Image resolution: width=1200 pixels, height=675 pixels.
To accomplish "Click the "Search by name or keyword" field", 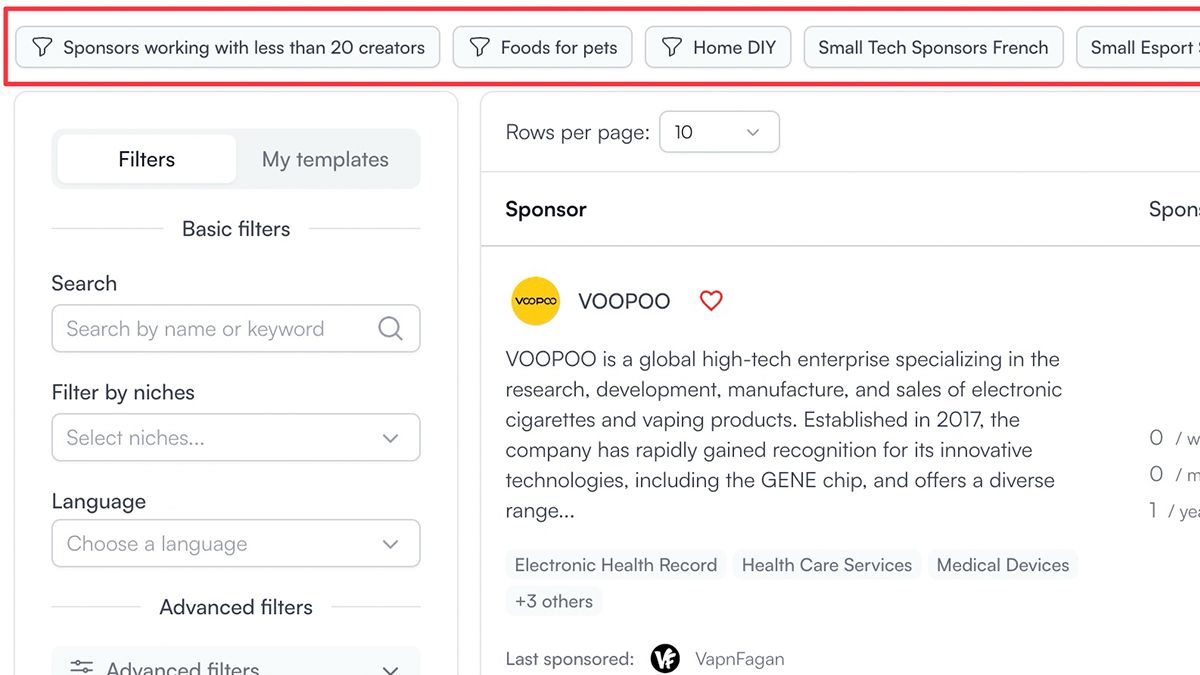I will pyautogui.click(x=210, y=328).
